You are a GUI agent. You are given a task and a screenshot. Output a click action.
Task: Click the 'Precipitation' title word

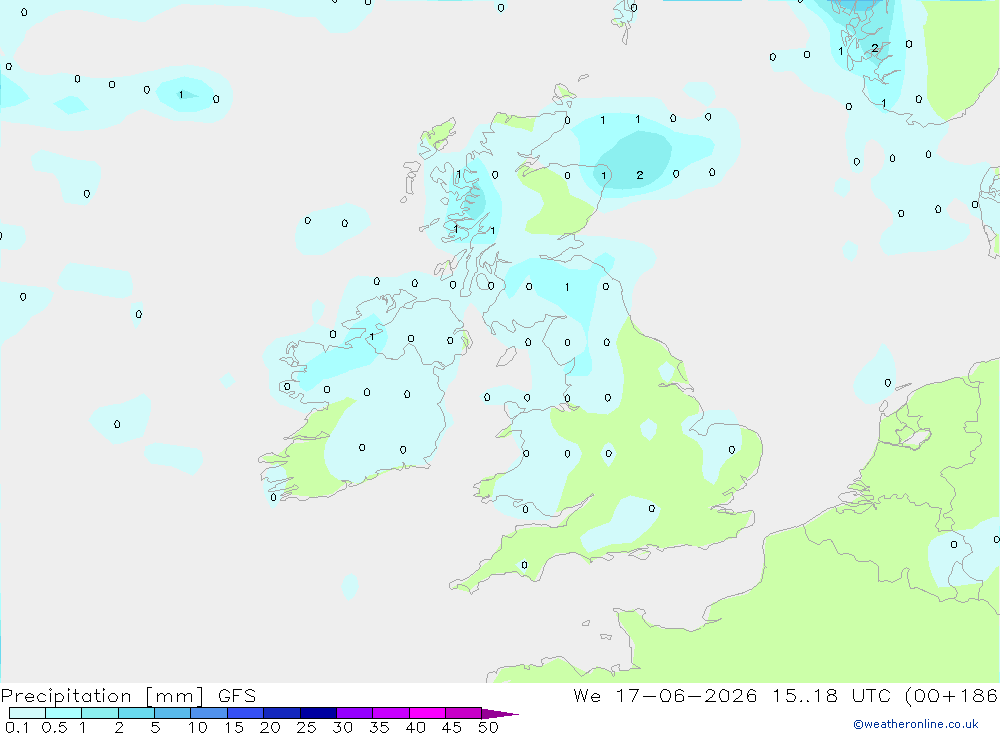66,696
